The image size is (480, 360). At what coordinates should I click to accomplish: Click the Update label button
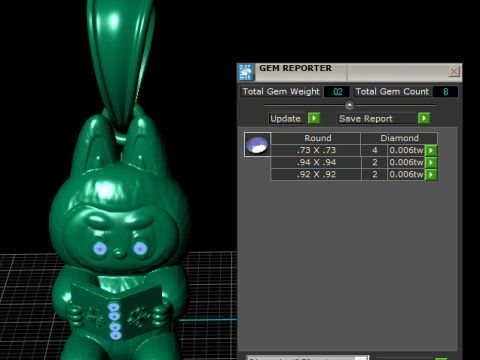(x=286, y=119)
